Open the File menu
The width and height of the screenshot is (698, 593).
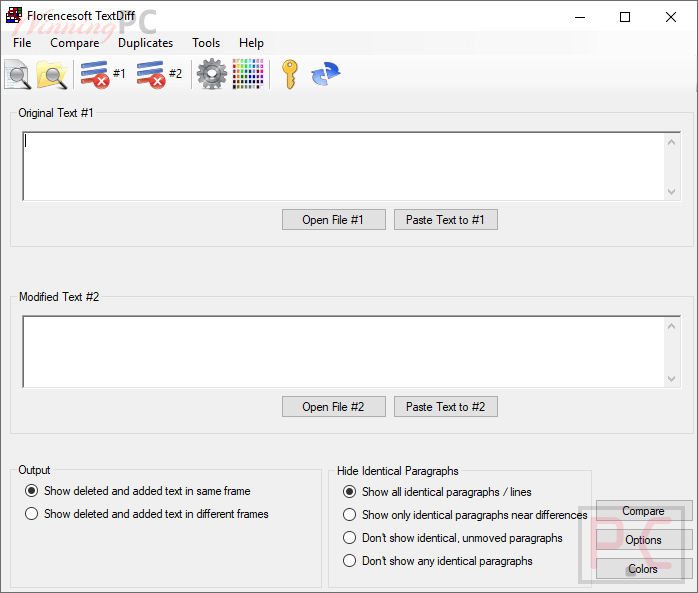point(22,43)
